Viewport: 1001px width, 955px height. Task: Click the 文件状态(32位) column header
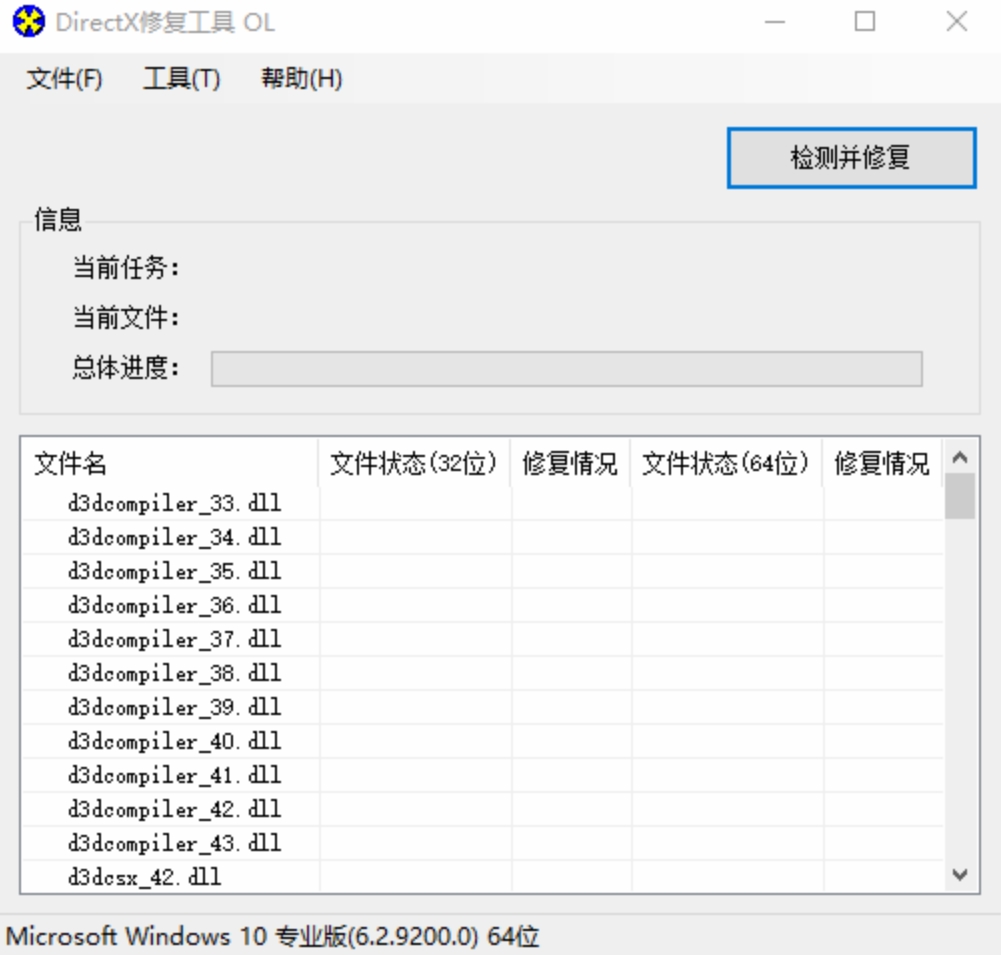(x=414, y=464)
